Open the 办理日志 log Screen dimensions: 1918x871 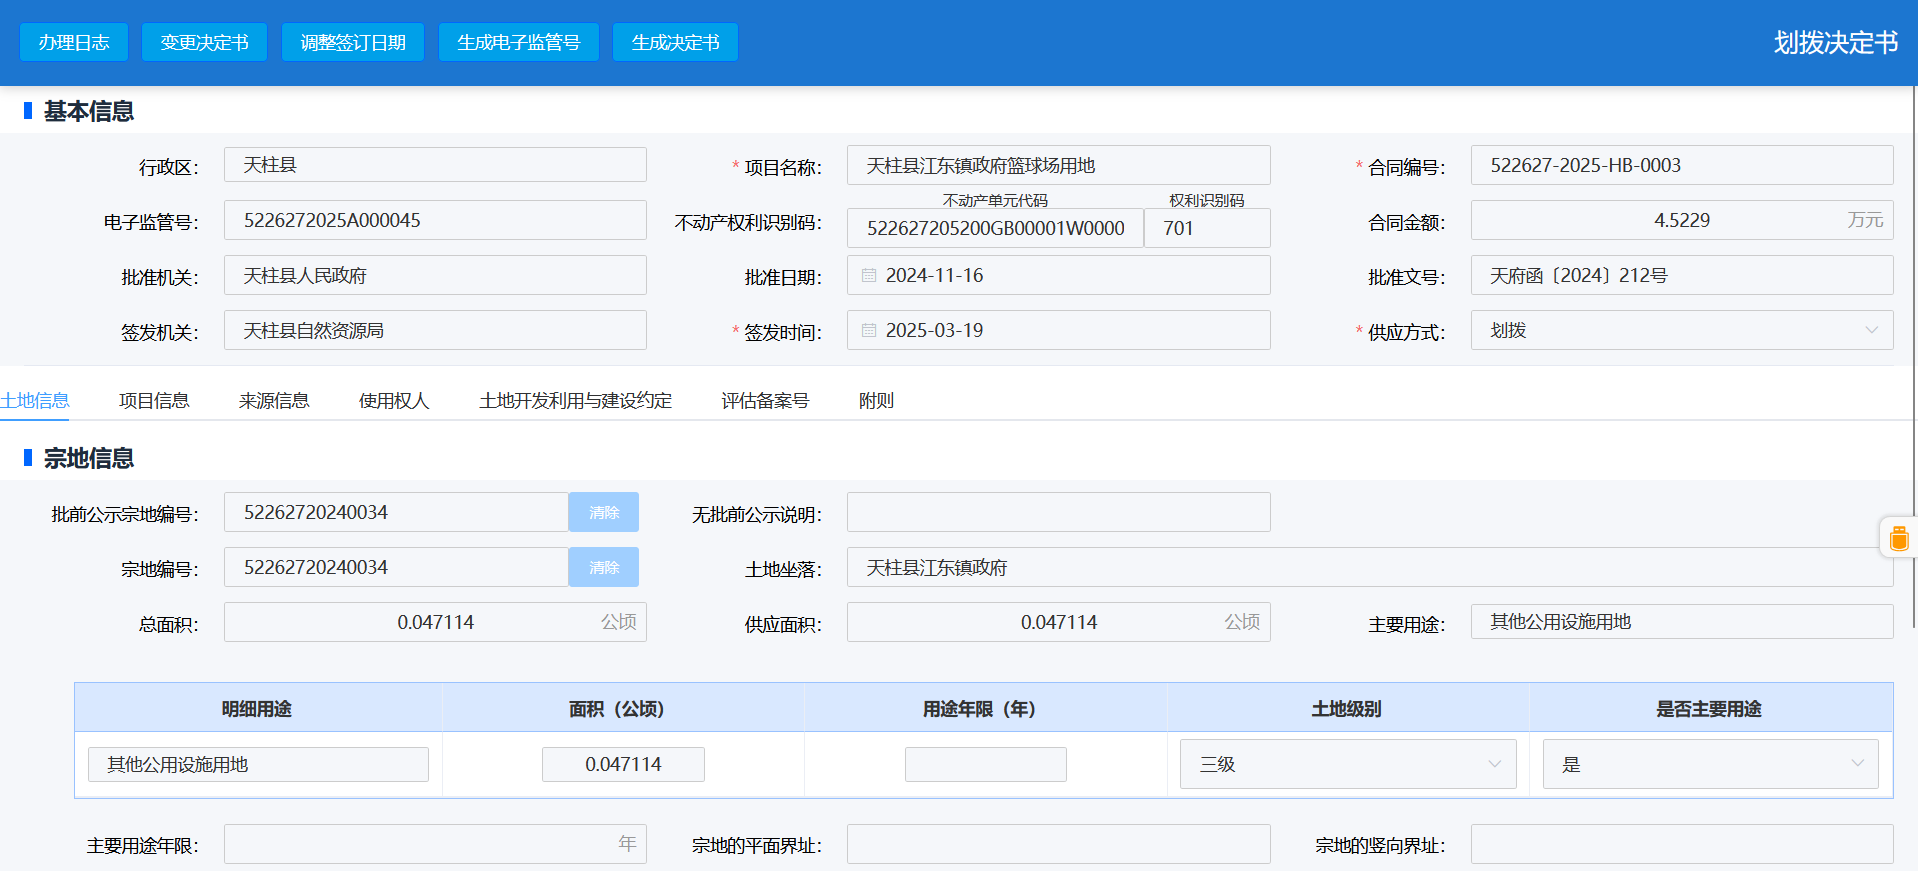click(74, 42)
